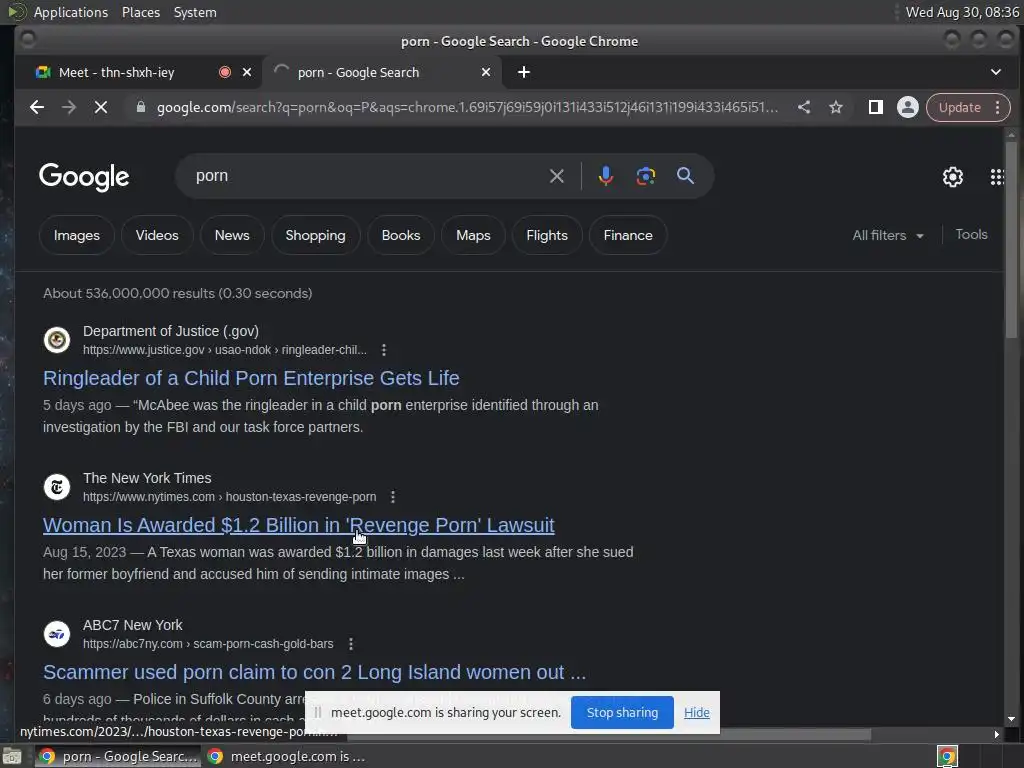
Task: Select the Maps filter
Action: (473, 235)
